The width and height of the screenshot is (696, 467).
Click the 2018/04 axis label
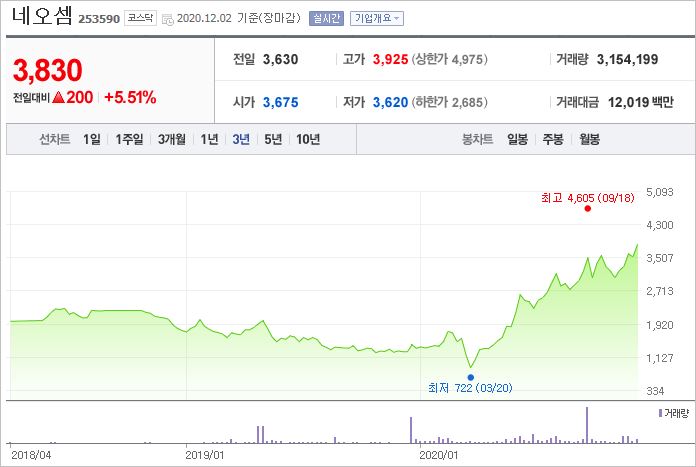click(31, 455)
